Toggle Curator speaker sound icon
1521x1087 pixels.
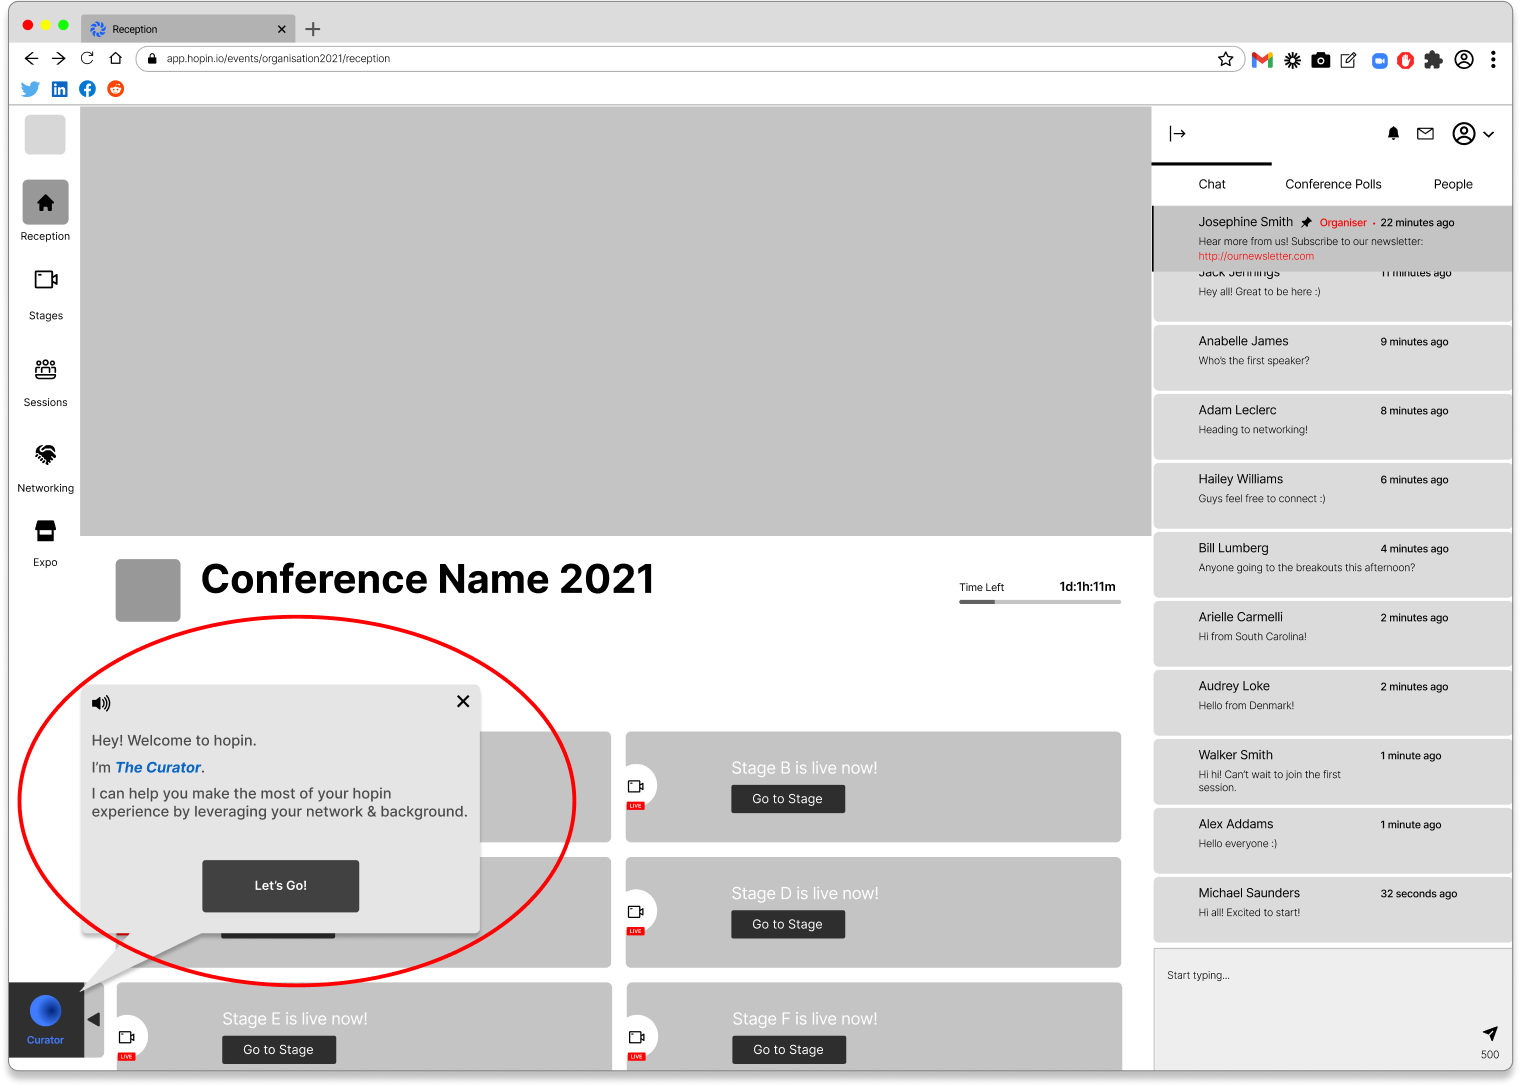click(x=101, y=704)
